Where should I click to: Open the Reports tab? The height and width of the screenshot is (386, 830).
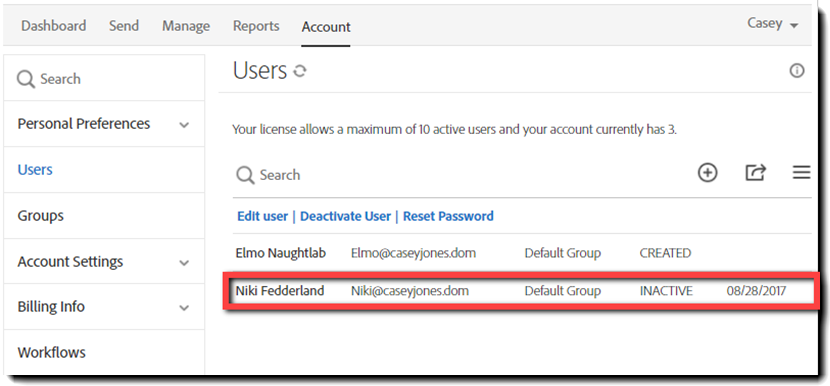[x=256, y=26]
